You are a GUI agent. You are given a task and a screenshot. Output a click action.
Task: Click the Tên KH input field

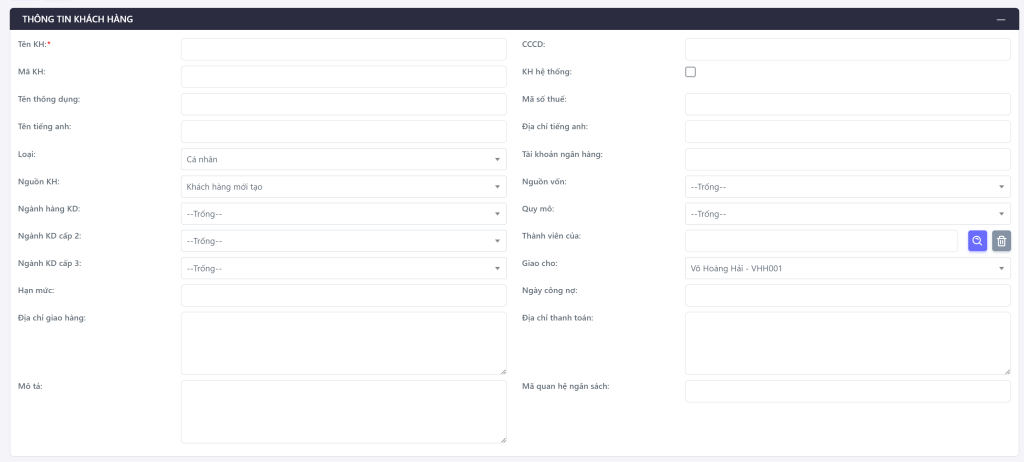point(343,49)
